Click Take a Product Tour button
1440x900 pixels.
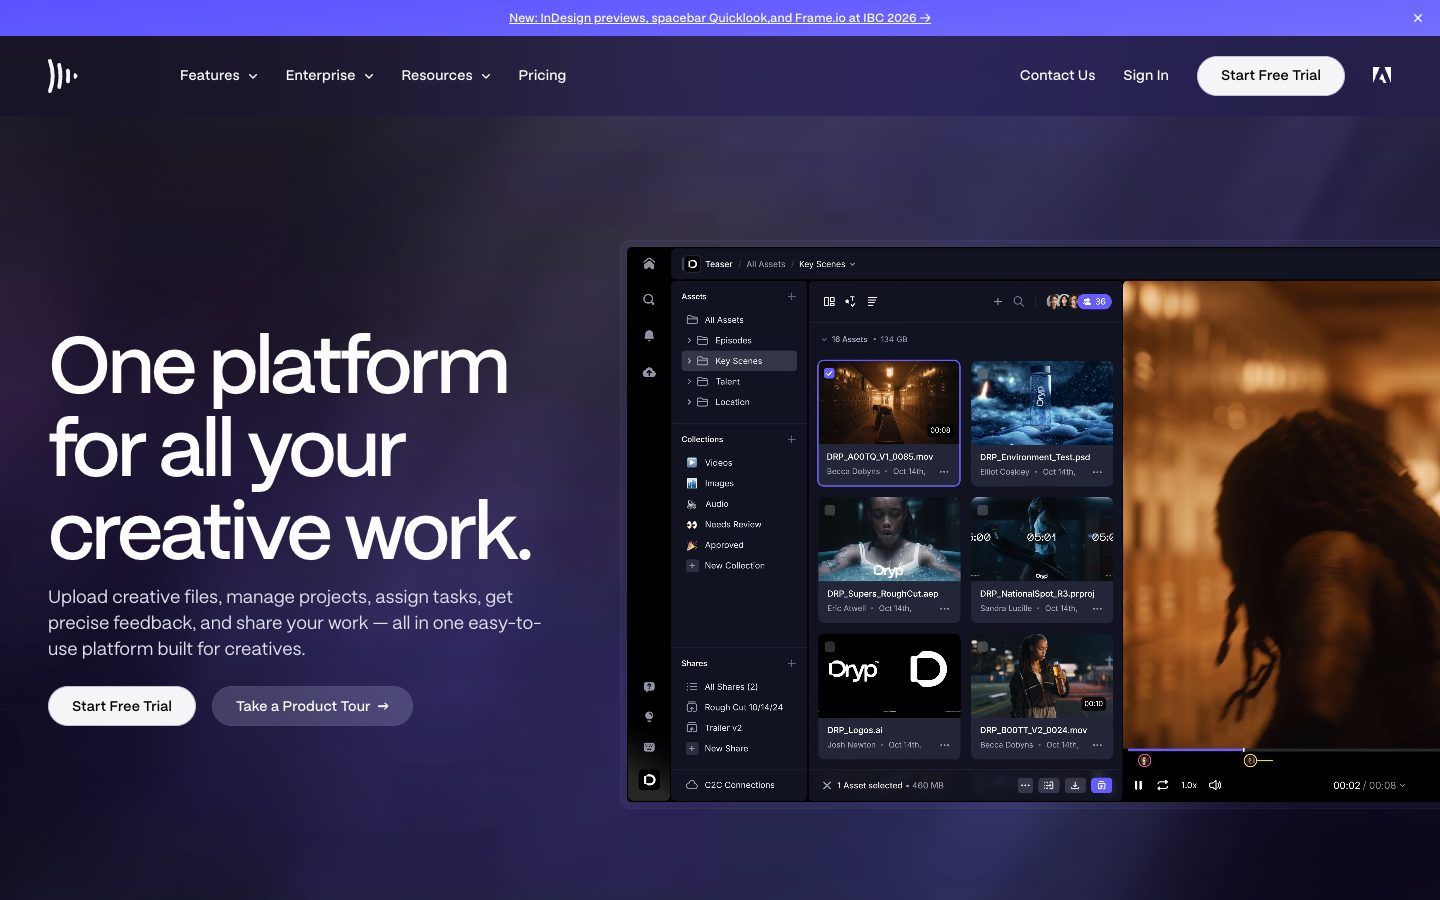312,706
